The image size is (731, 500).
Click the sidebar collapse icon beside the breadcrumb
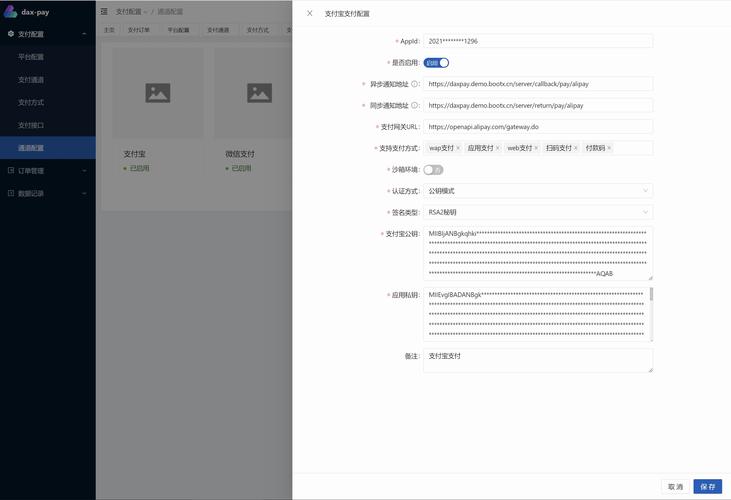[x=104, y=11]
